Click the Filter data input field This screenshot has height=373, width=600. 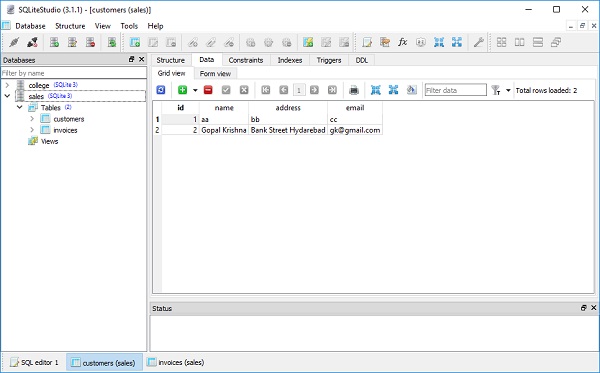point(455,90)
